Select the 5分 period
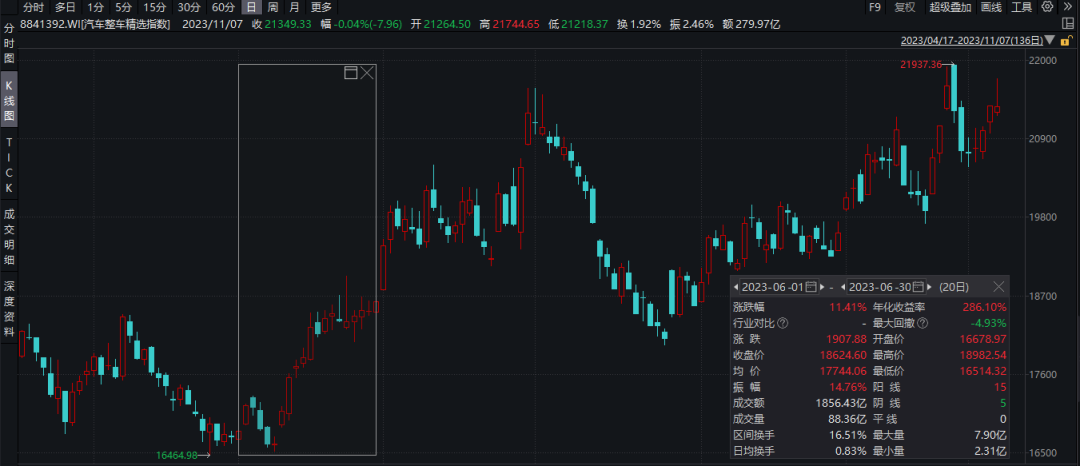The width and height of the screenshot is (1080, 466). coord(123,7)
